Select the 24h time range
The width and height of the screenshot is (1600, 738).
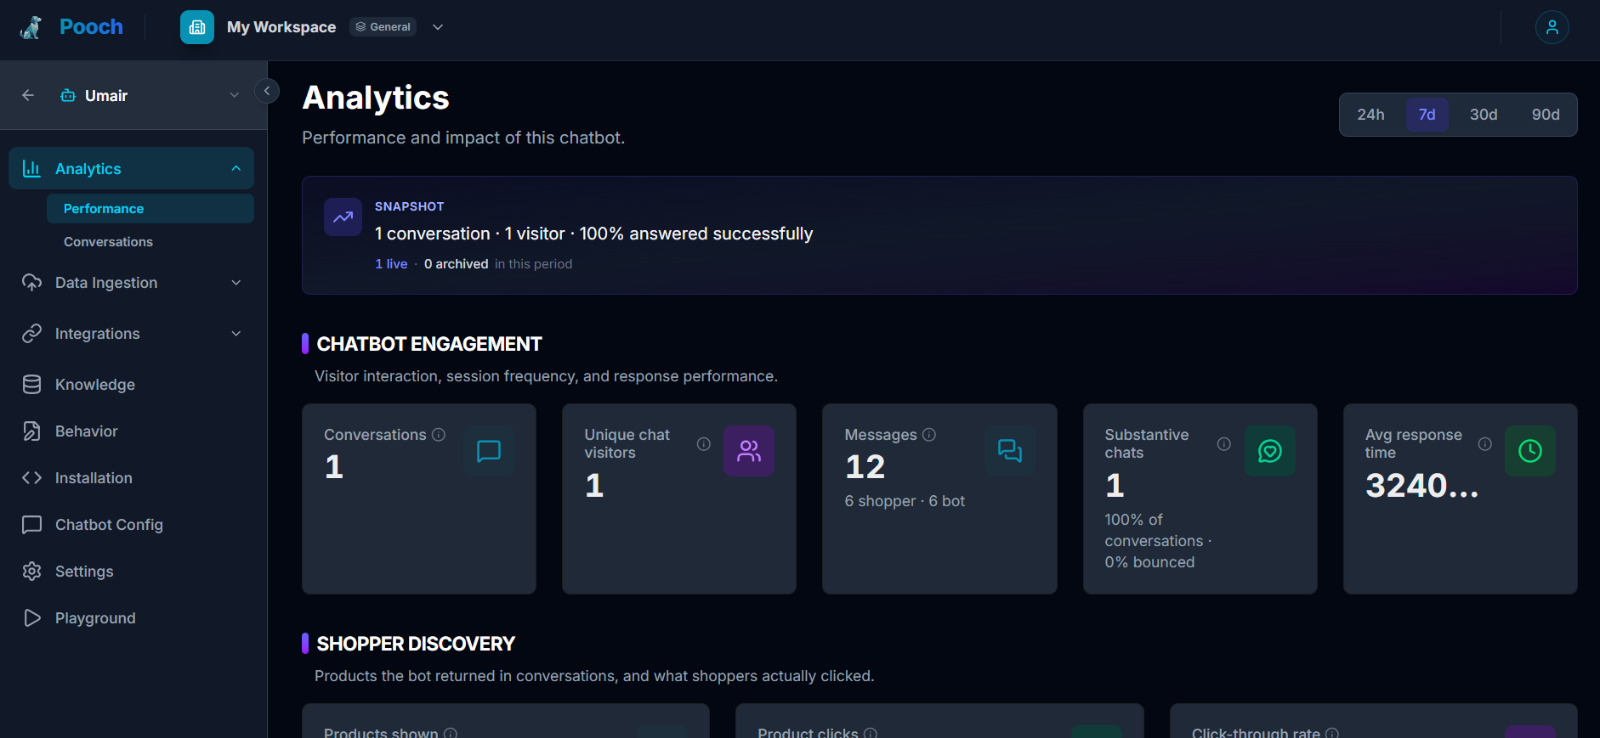[1371, 115]
